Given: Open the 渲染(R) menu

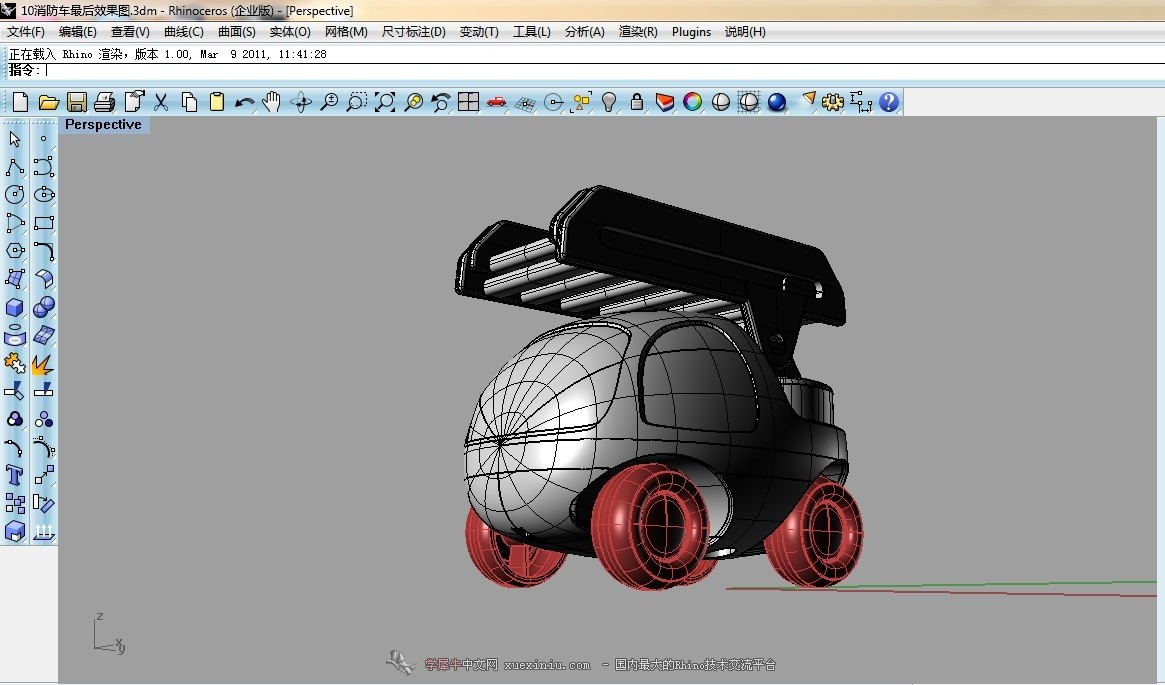Looking at the screenshot, I should point(638,32).
